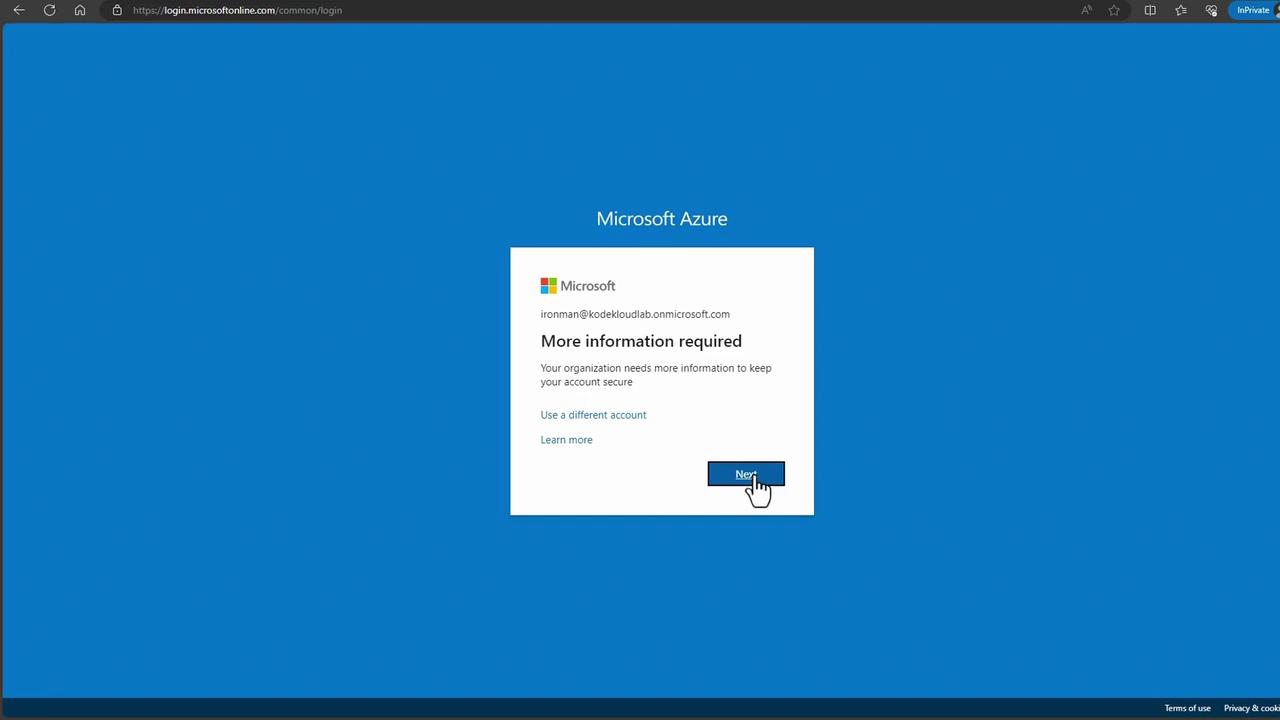
Task: Click the "Your organization needs more information" message
Action: [x=656, y=375]
